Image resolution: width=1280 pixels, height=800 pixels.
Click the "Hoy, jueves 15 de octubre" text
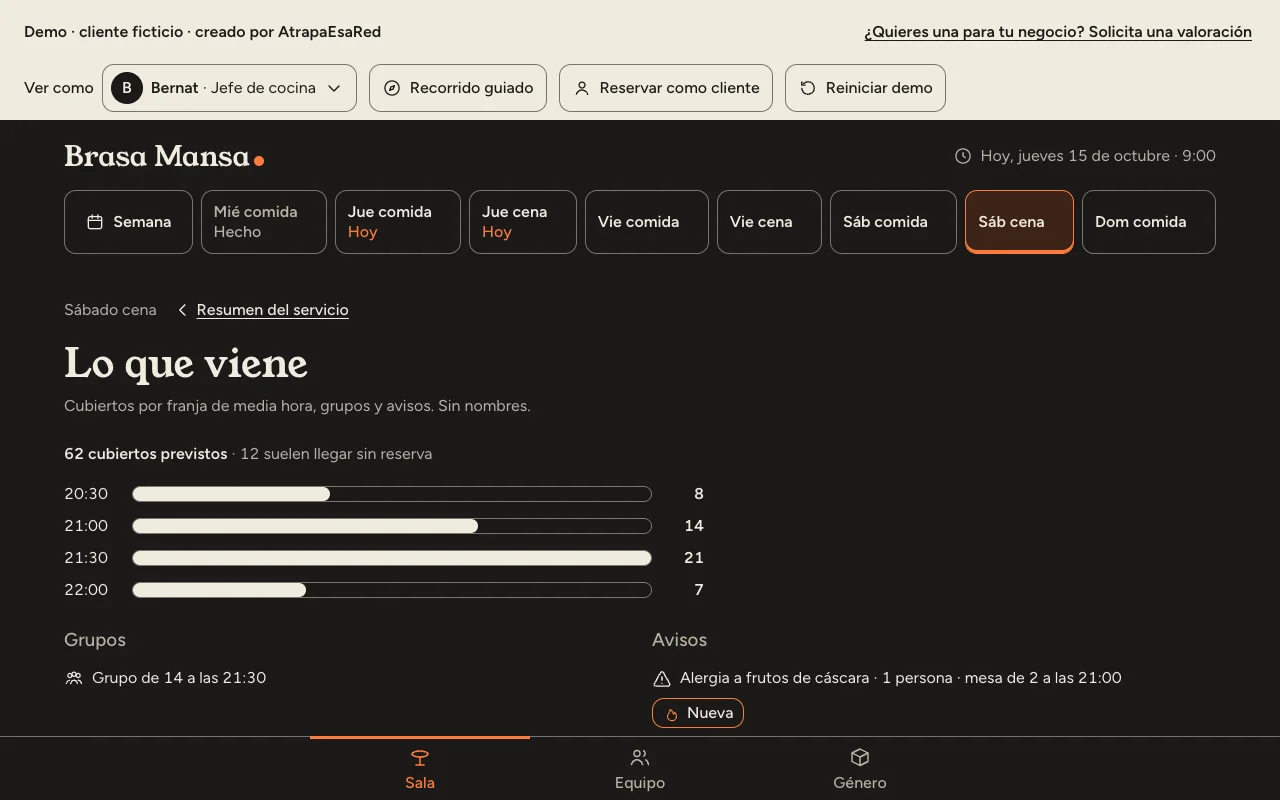(1075, 156)
